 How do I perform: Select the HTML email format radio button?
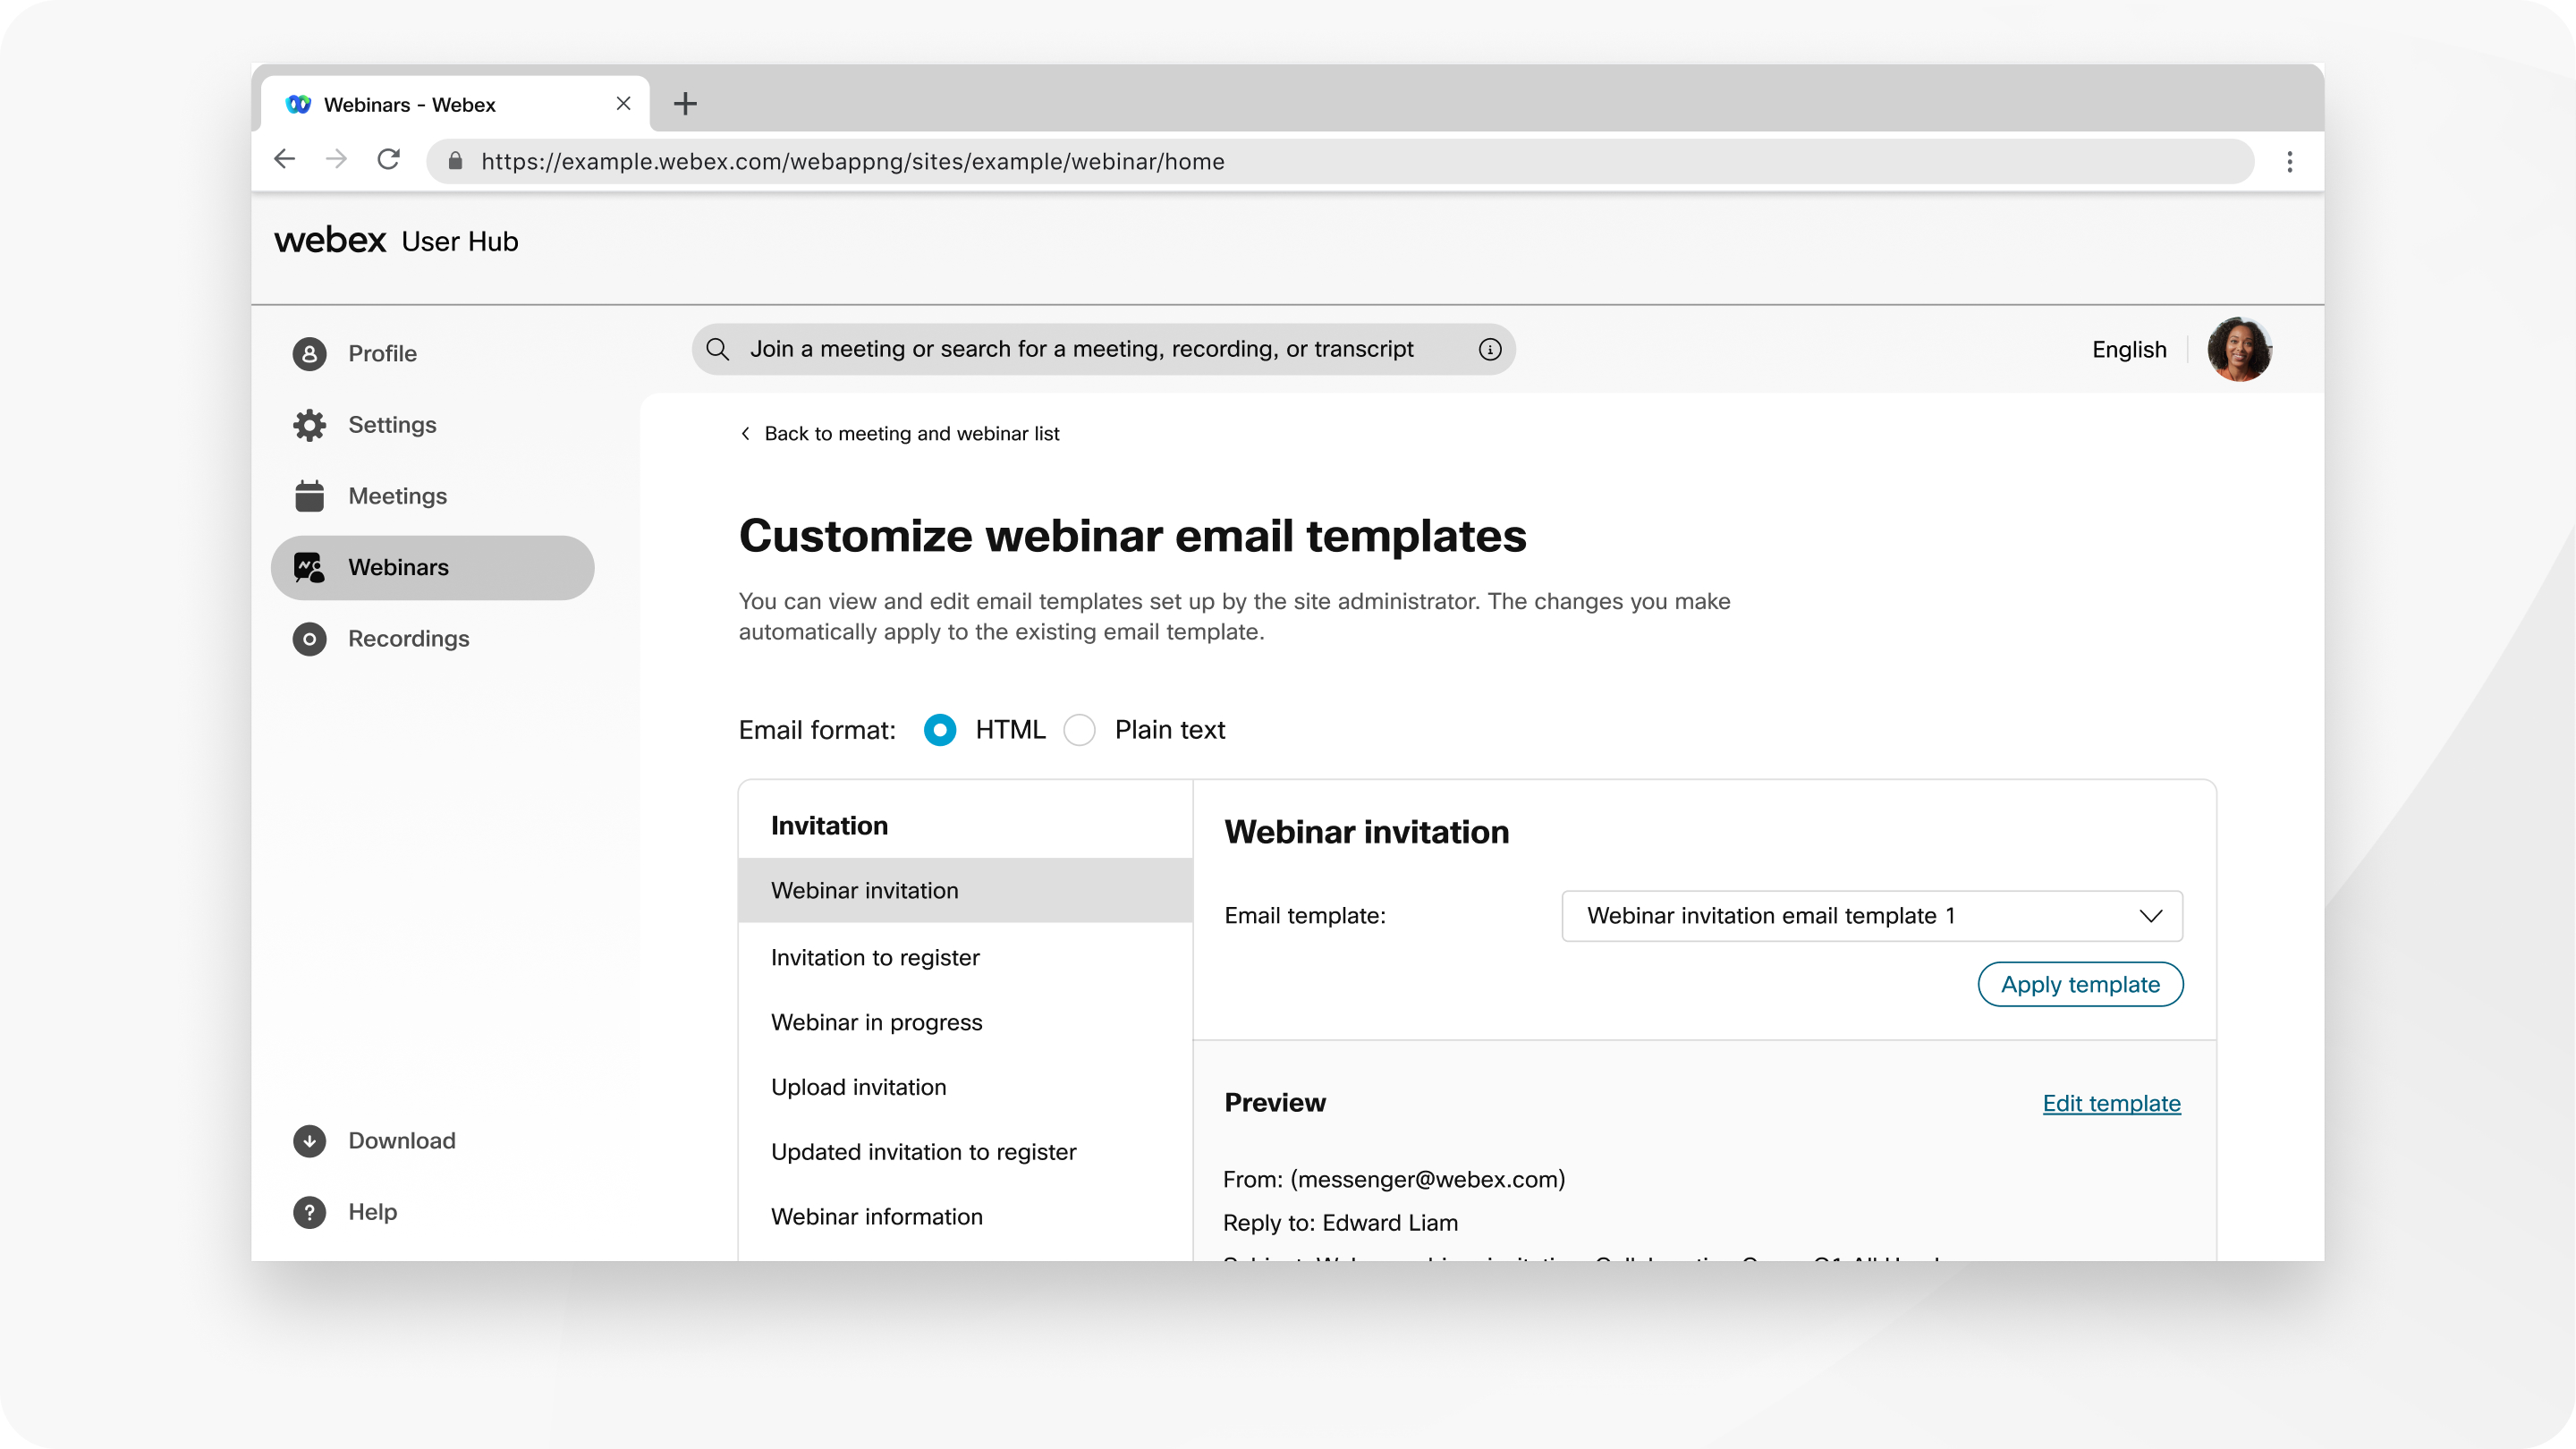point(937,729)
